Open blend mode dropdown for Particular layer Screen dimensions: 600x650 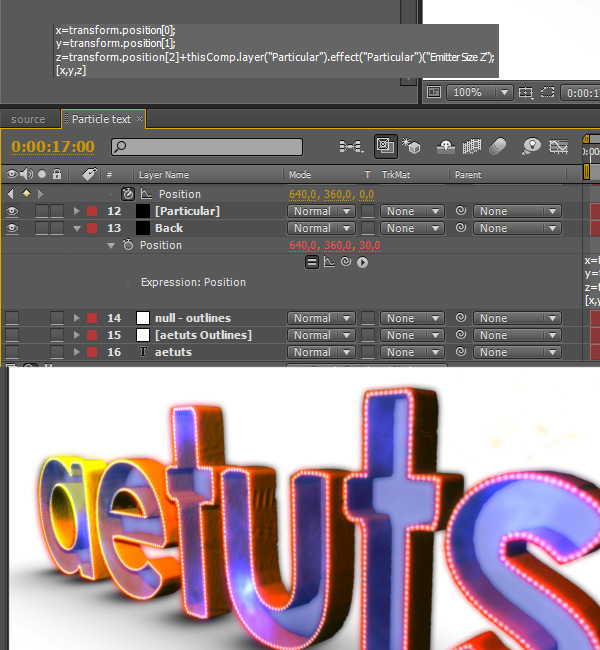(321, 211)
